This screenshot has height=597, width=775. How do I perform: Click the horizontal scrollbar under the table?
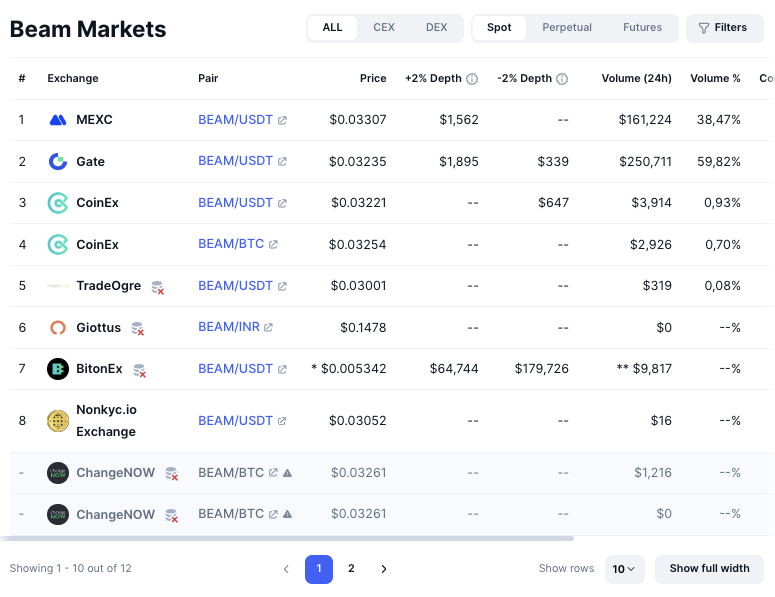click(x=287, y=538)
